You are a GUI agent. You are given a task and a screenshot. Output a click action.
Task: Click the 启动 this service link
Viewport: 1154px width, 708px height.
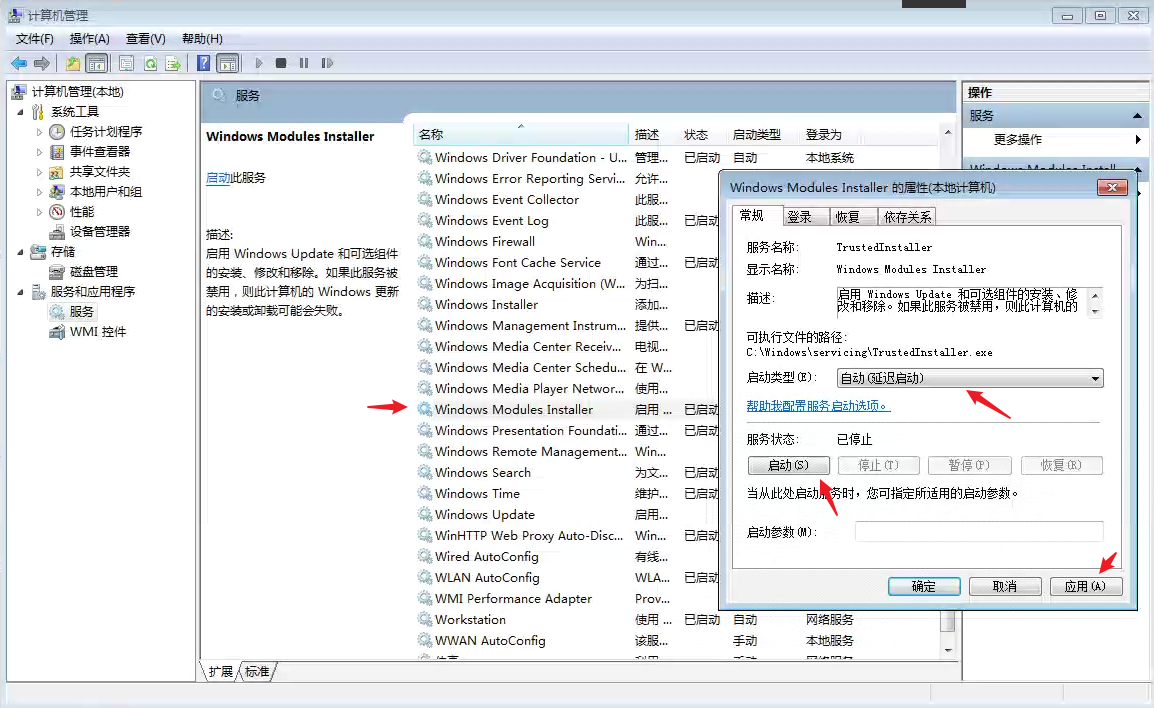click(x=218, y=178)
